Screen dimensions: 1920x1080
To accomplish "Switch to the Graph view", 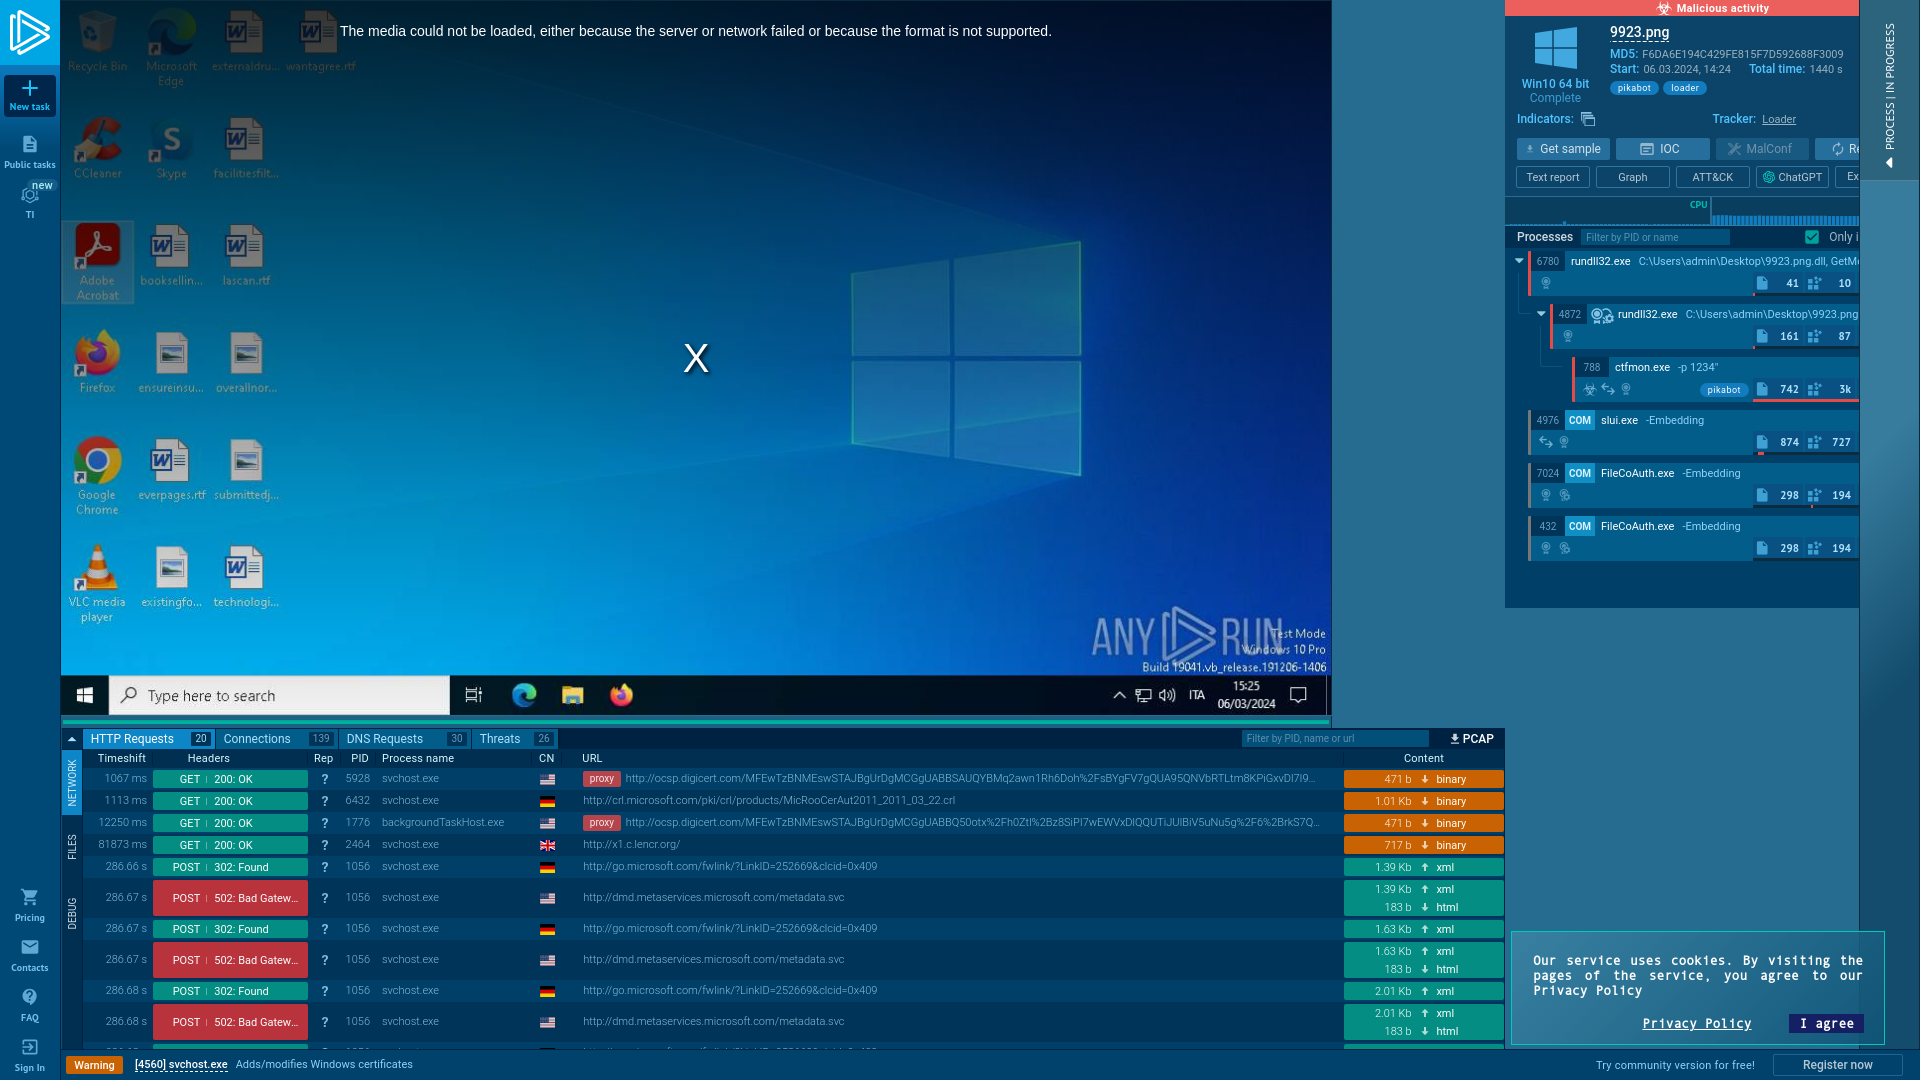I will point(1633,177).
